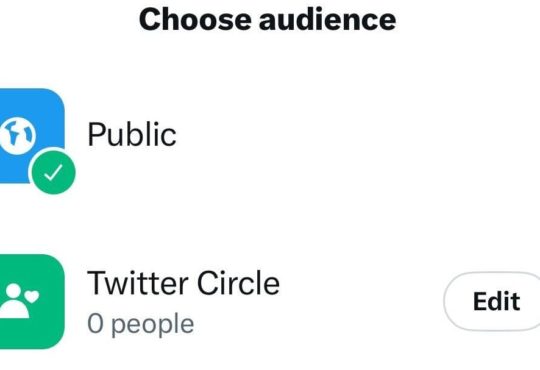
Task: Toggle the selected state of the Public option
Action: pyautogui.click(x=53, y=172)
